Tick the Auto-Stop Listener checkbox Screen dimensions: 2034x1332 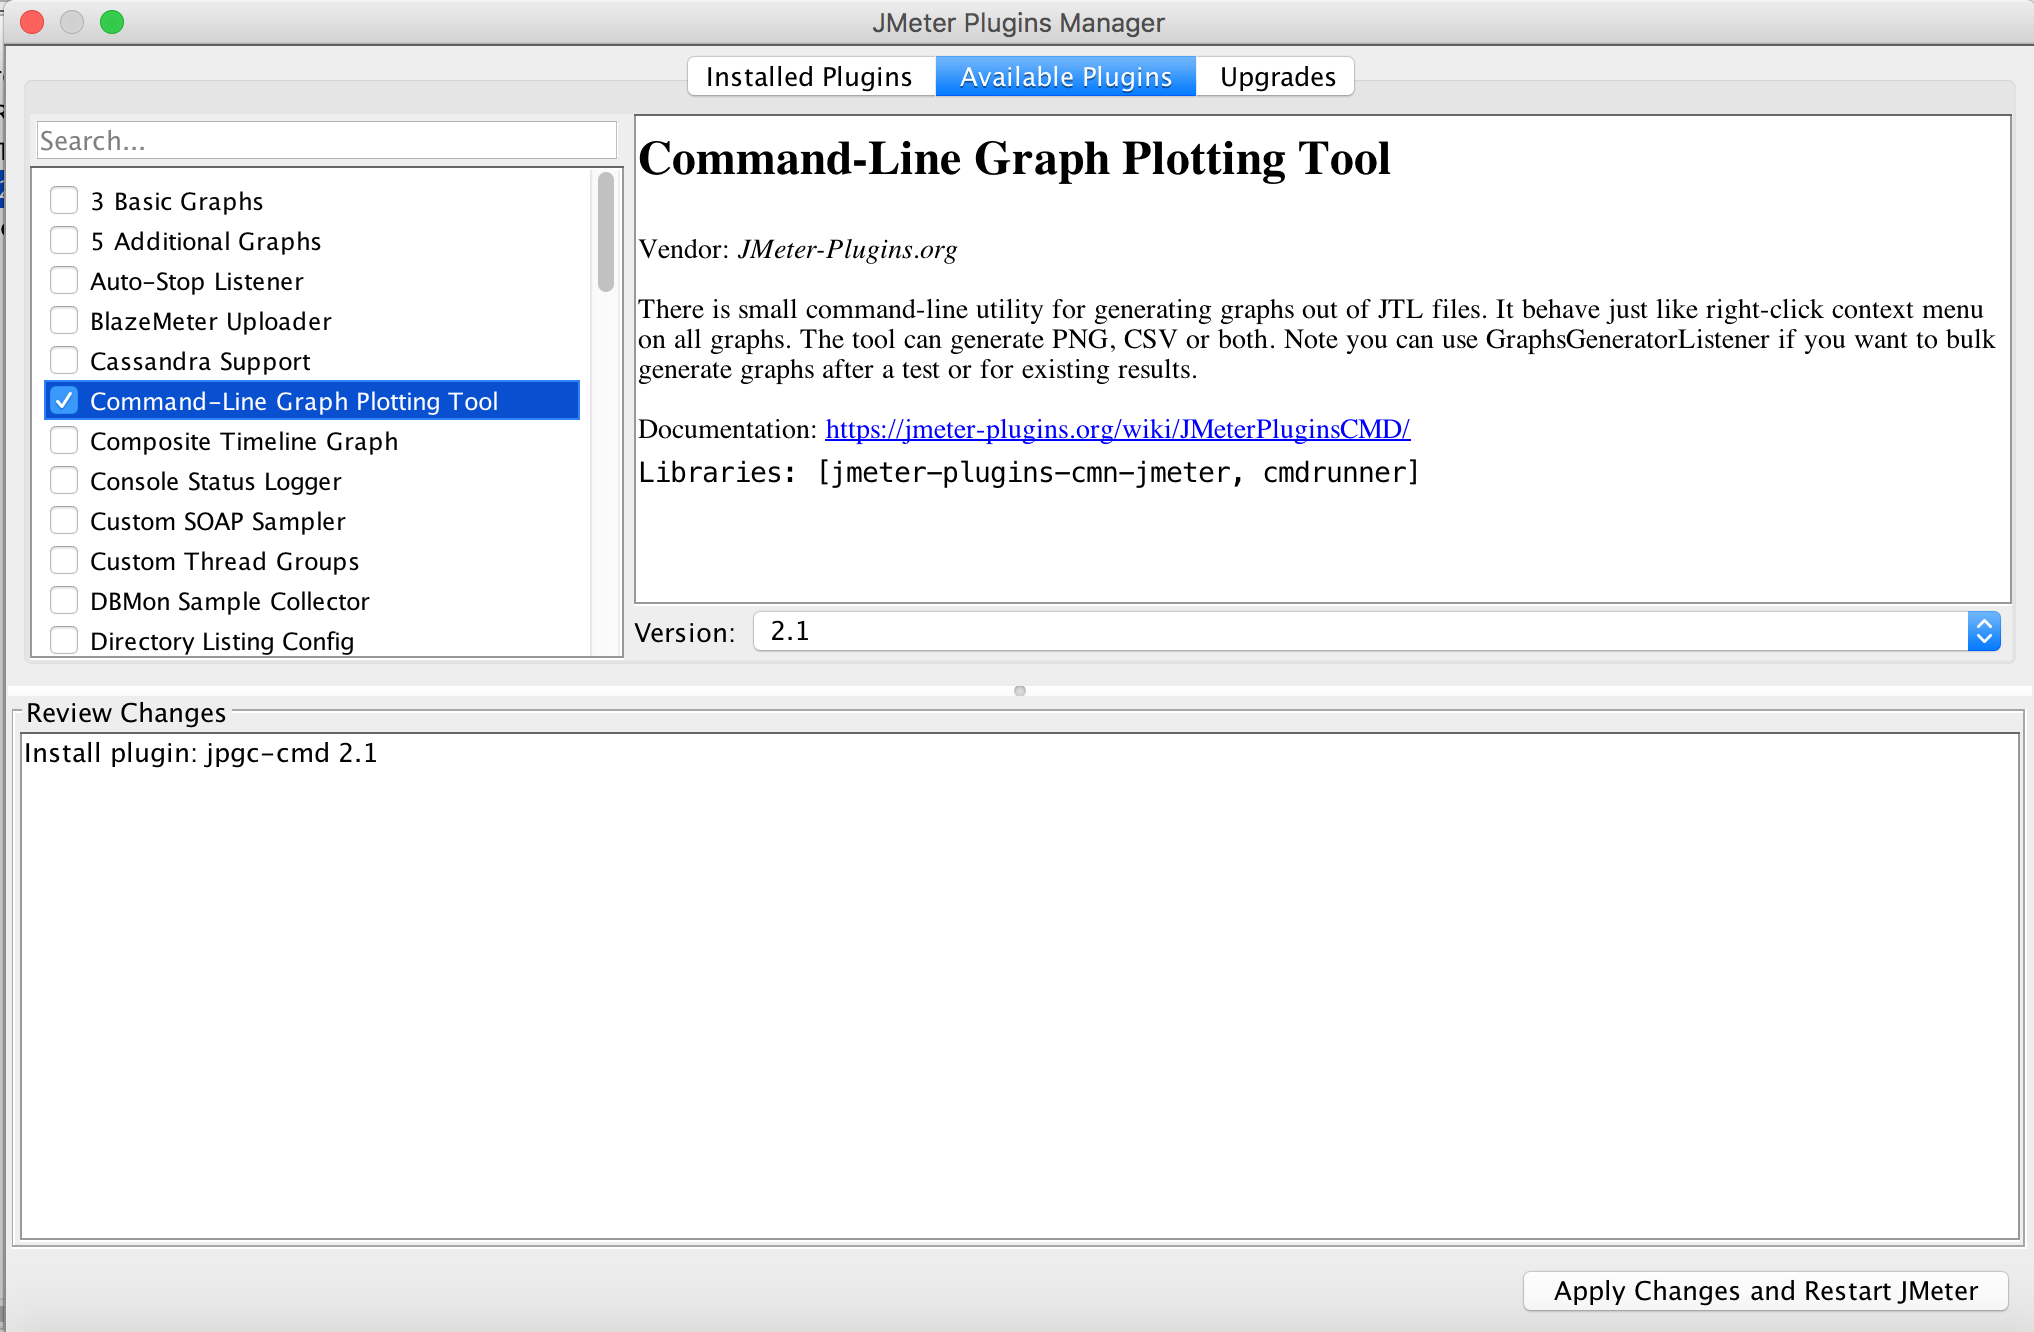click(x=64, y=281)
